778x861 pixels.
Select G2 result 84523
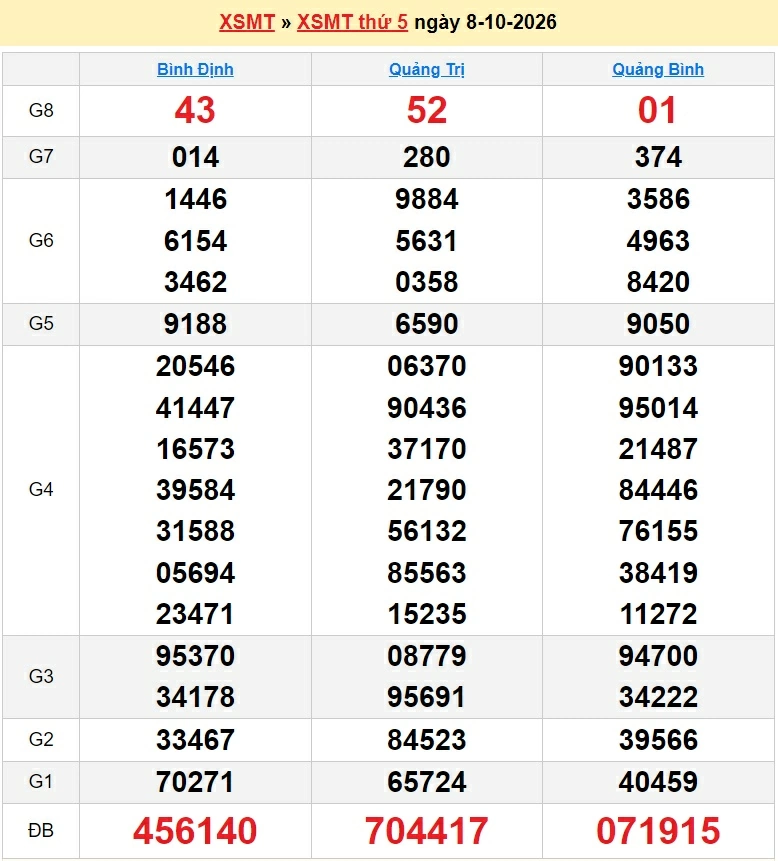(427, 739)
